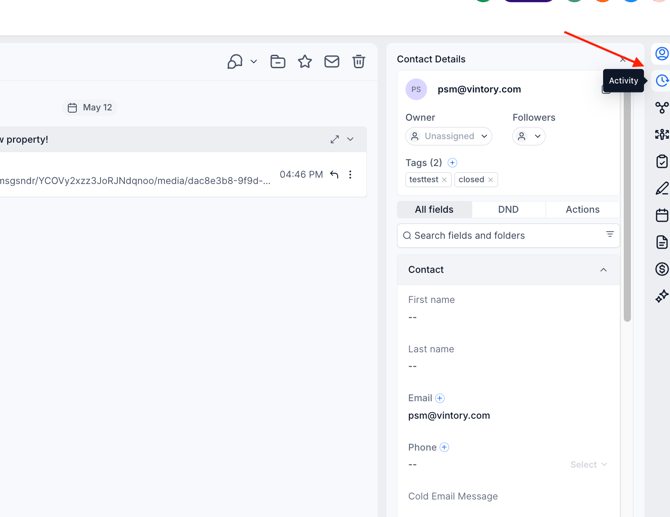Star the conversation
Image resolution: width=670 pixels, height=517 pixels.
pyautogui.click(x=305, y=62)
